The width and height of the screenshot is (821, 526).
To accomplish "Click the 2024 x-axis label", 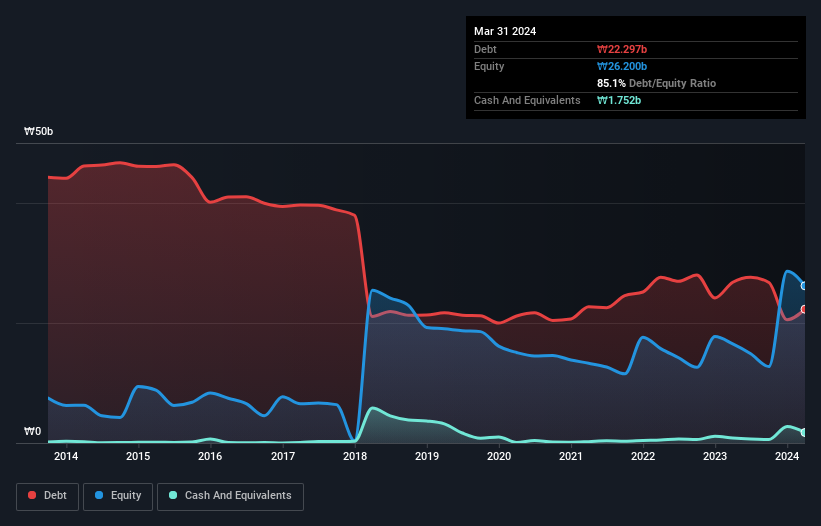I will (x=787, y=456).
